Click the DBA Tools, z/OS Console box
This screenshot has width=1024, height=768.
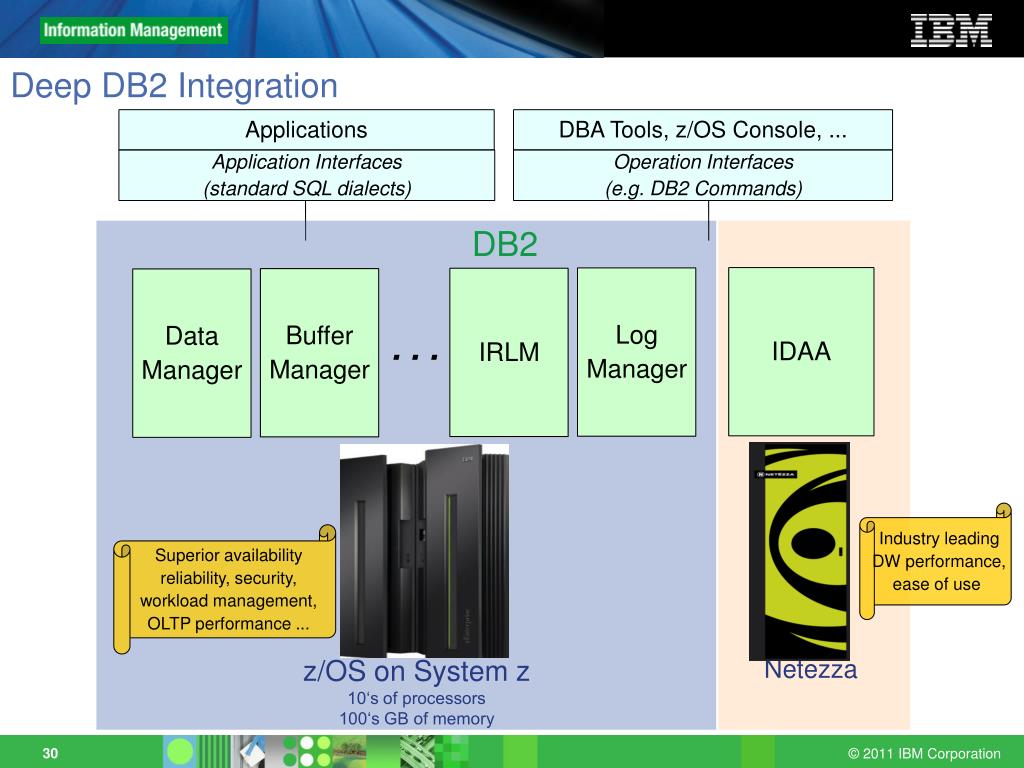703,130
